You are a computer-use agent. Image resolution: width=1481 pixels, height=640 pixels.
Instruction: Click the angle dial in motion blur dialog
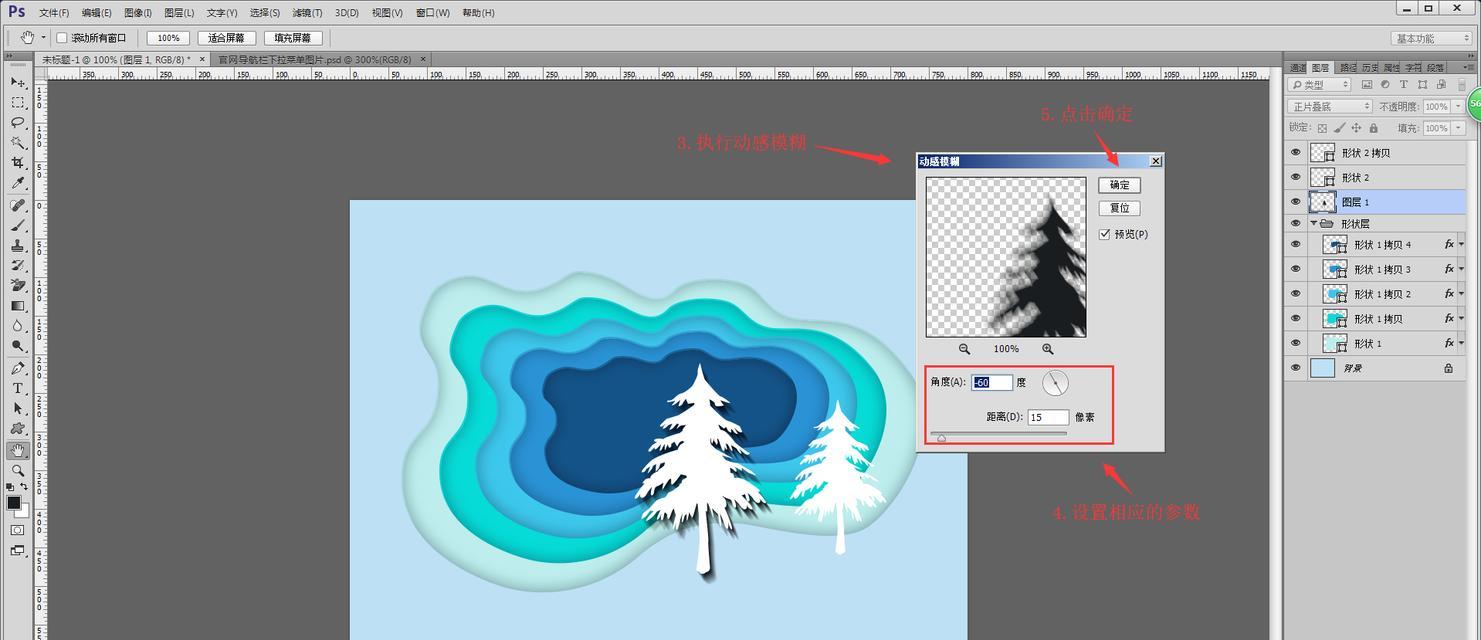pos(1055,383)
